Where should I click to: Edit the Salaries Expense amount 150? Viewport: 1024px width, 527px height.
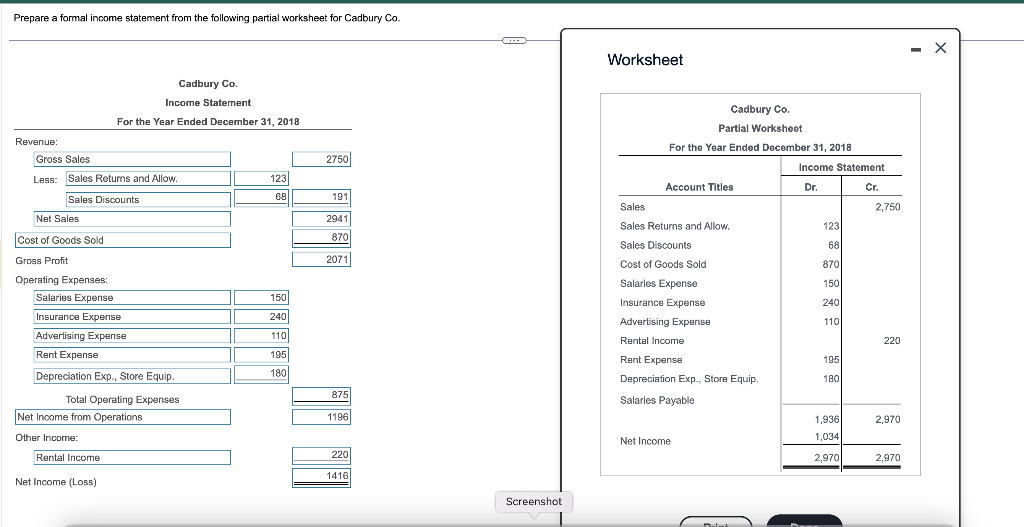(261, 298)
